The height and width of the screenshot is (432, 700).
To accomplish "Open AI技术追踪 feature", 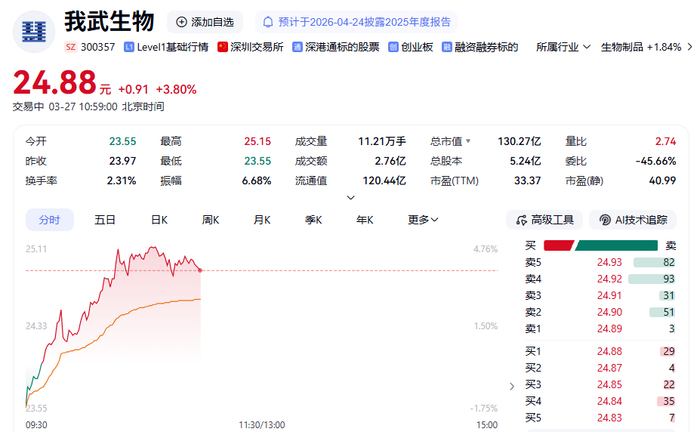I will click(x=633, y=220).
